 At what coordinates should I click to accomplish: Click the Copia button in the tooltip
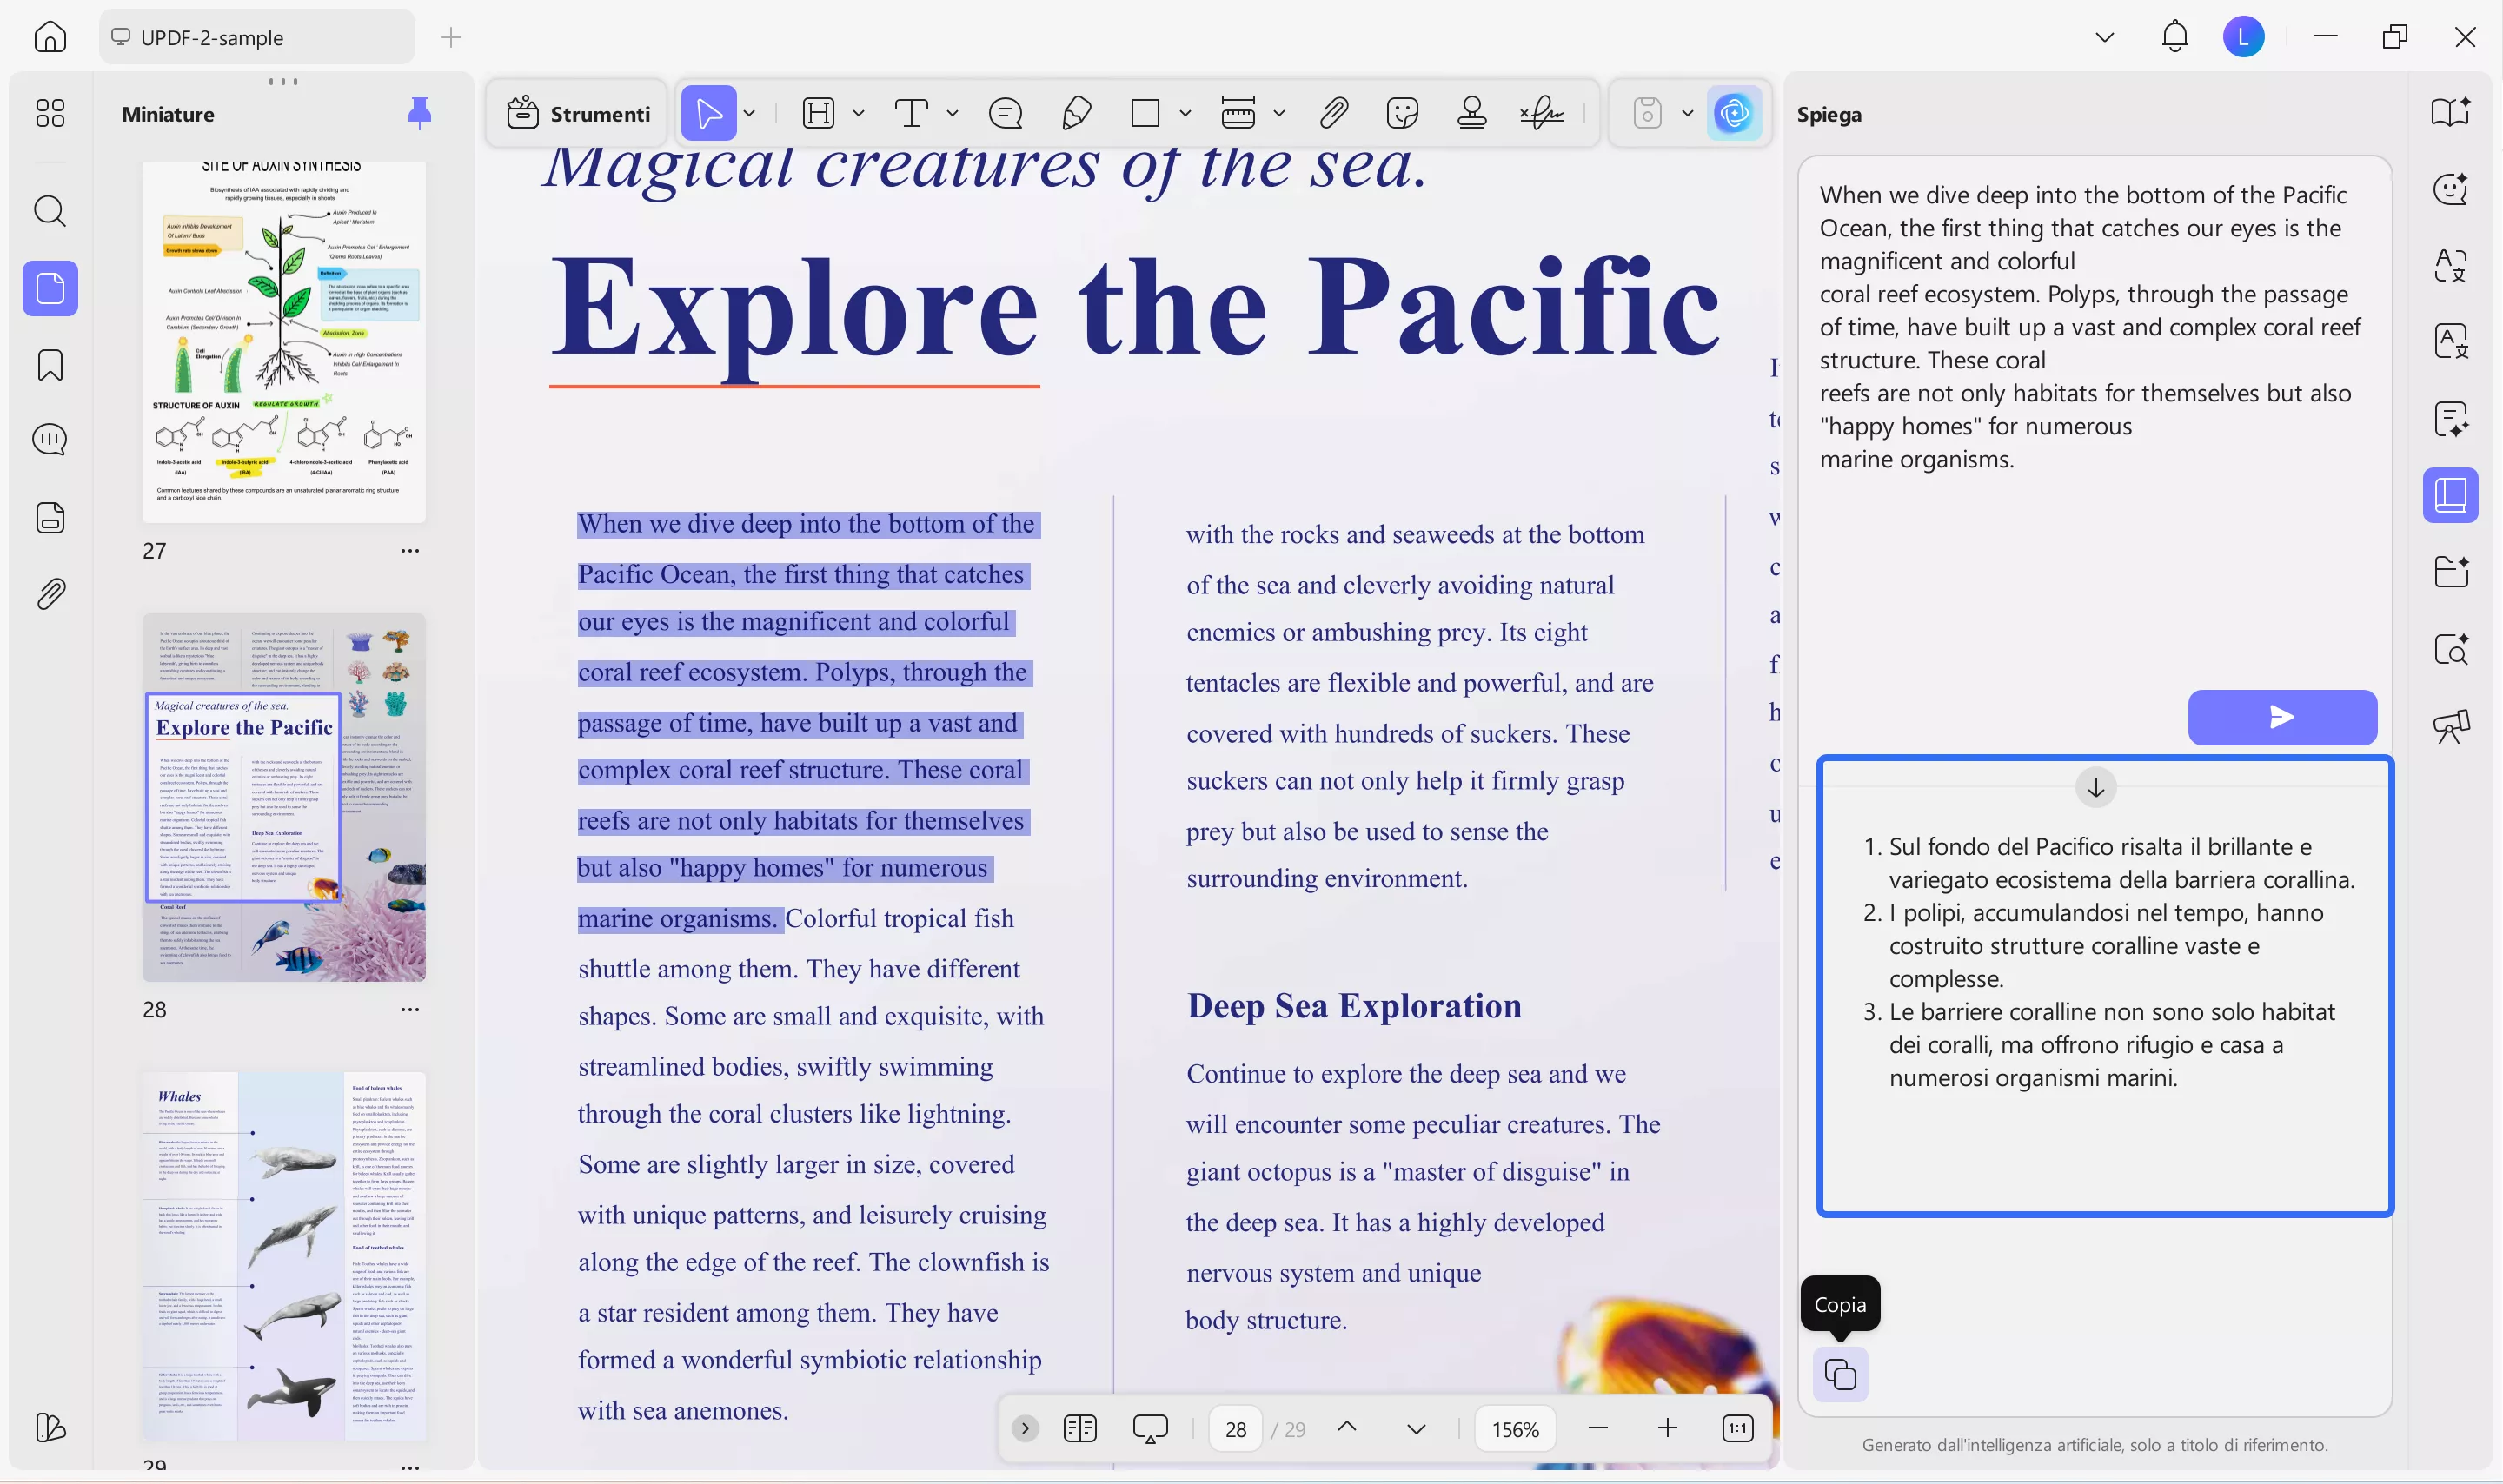coord(1840,1304)
